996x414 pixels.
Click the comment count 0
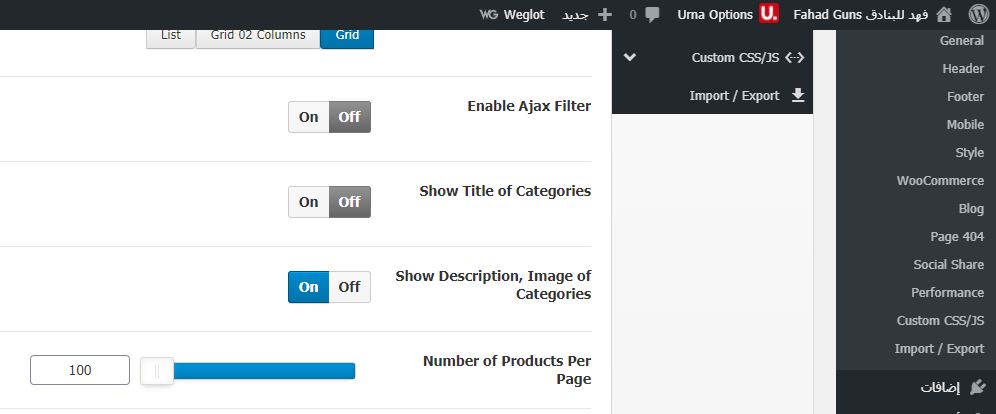point(633,15)
